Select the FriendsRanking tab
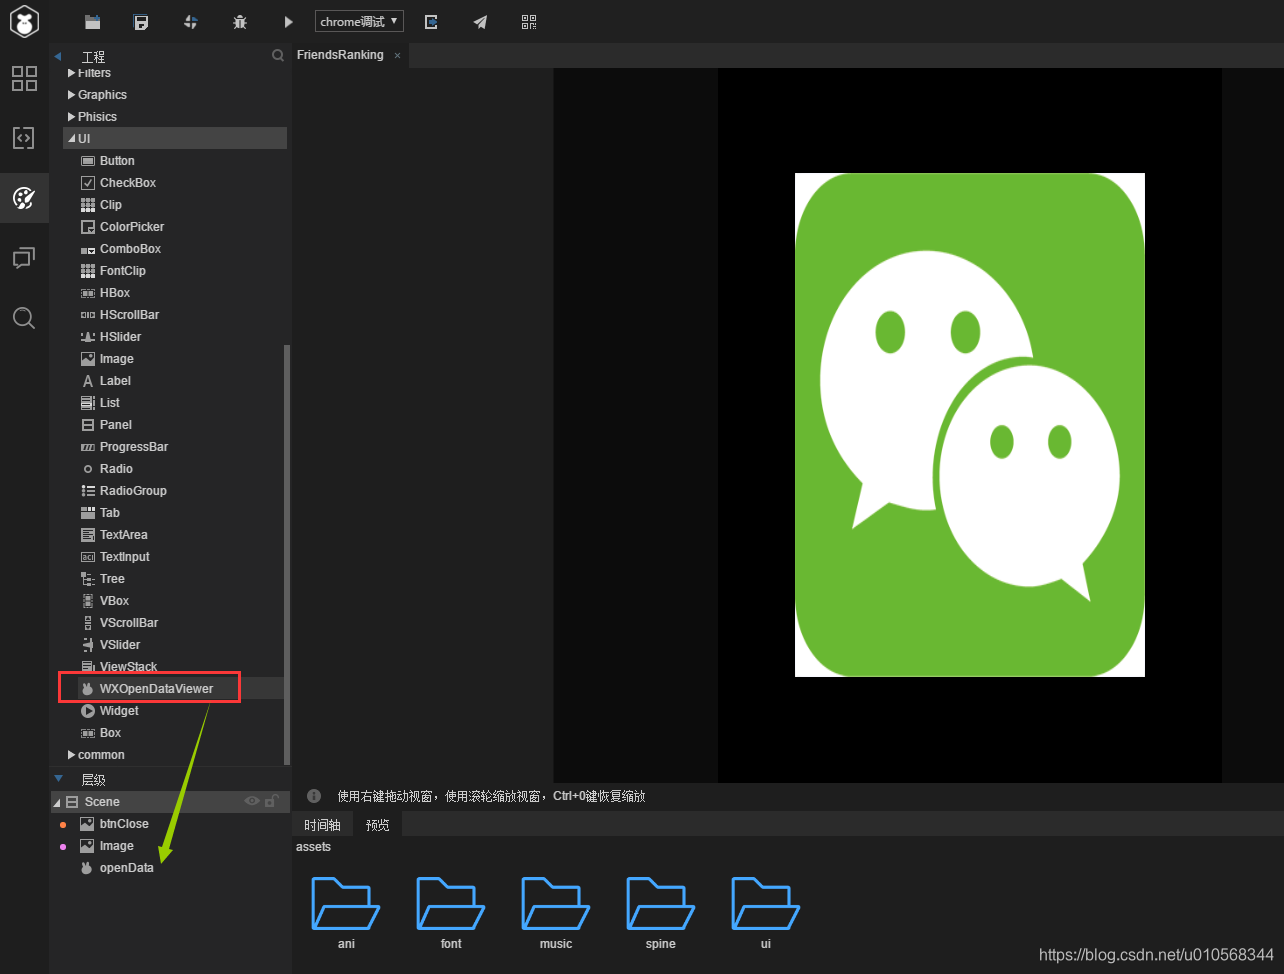 pos(340,55)
